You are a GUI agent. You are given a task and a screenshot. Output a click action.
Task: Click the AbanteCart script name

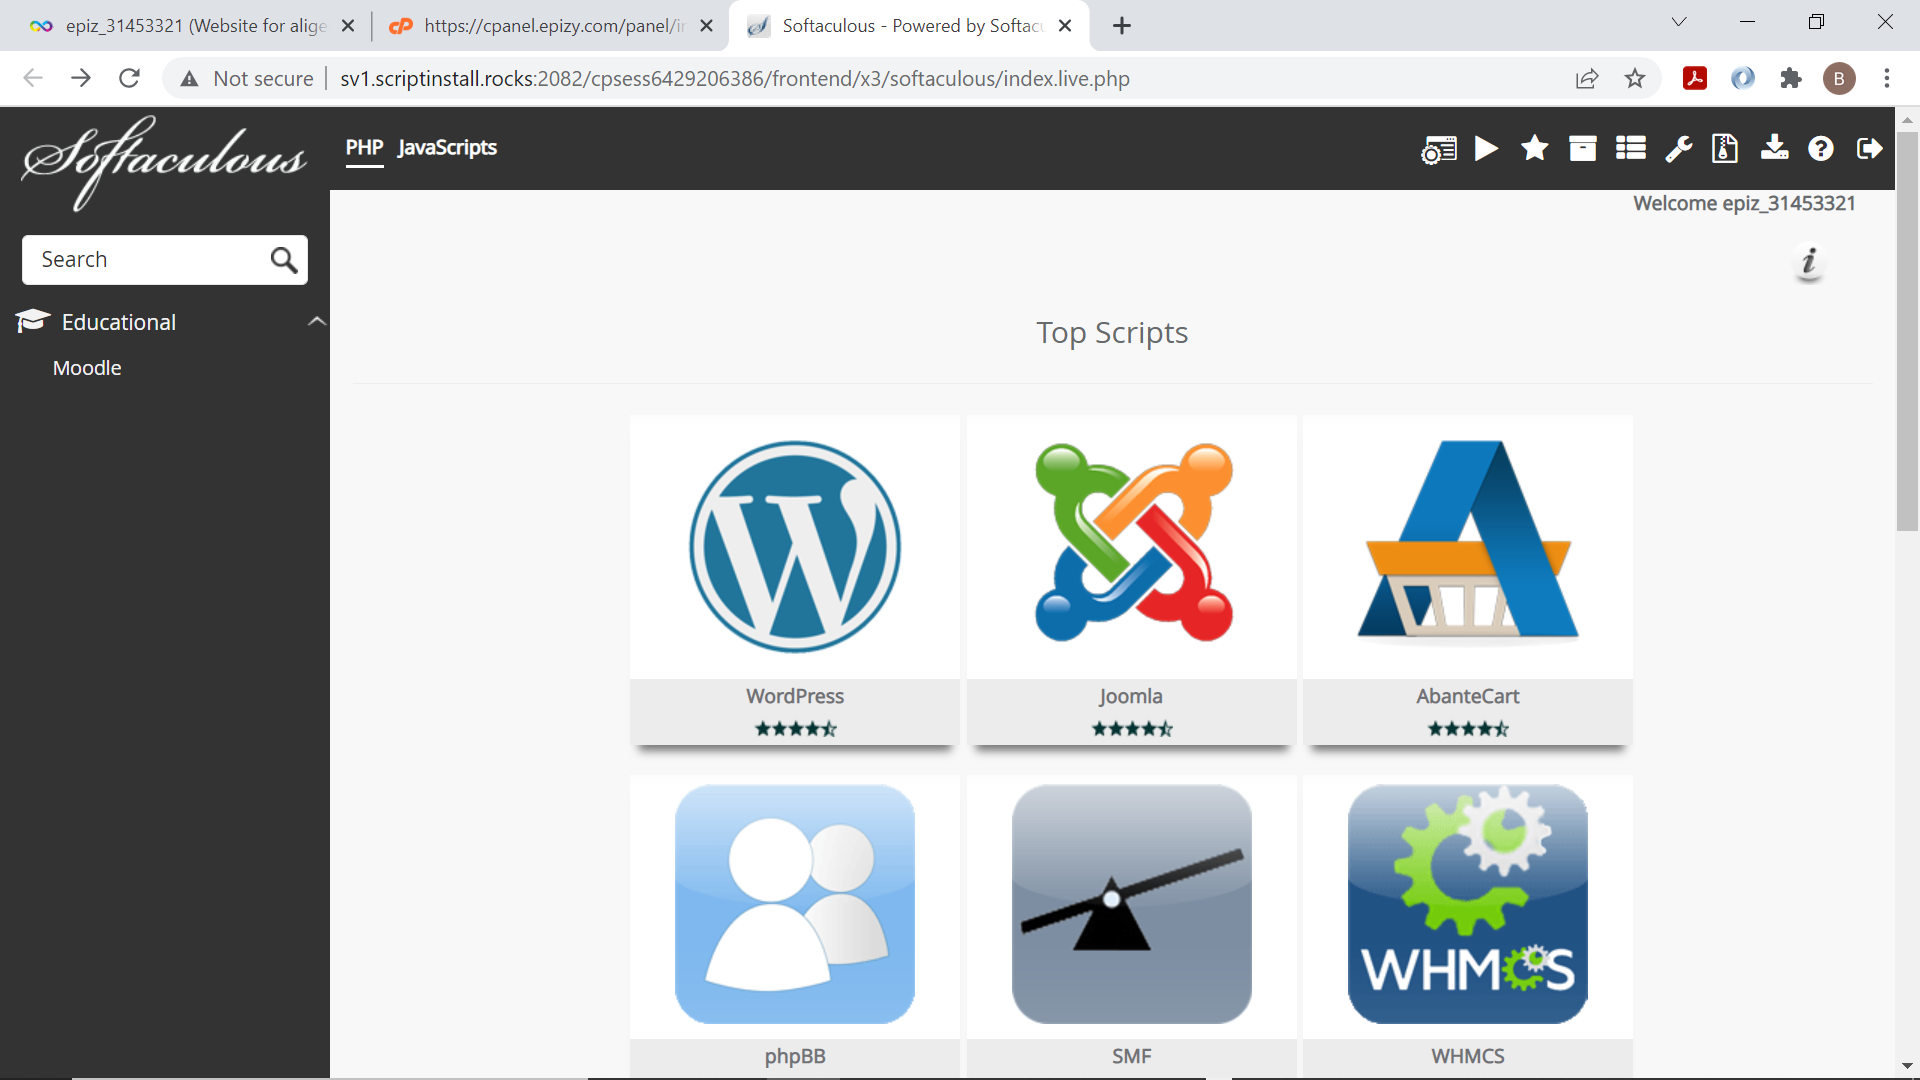1468,696
